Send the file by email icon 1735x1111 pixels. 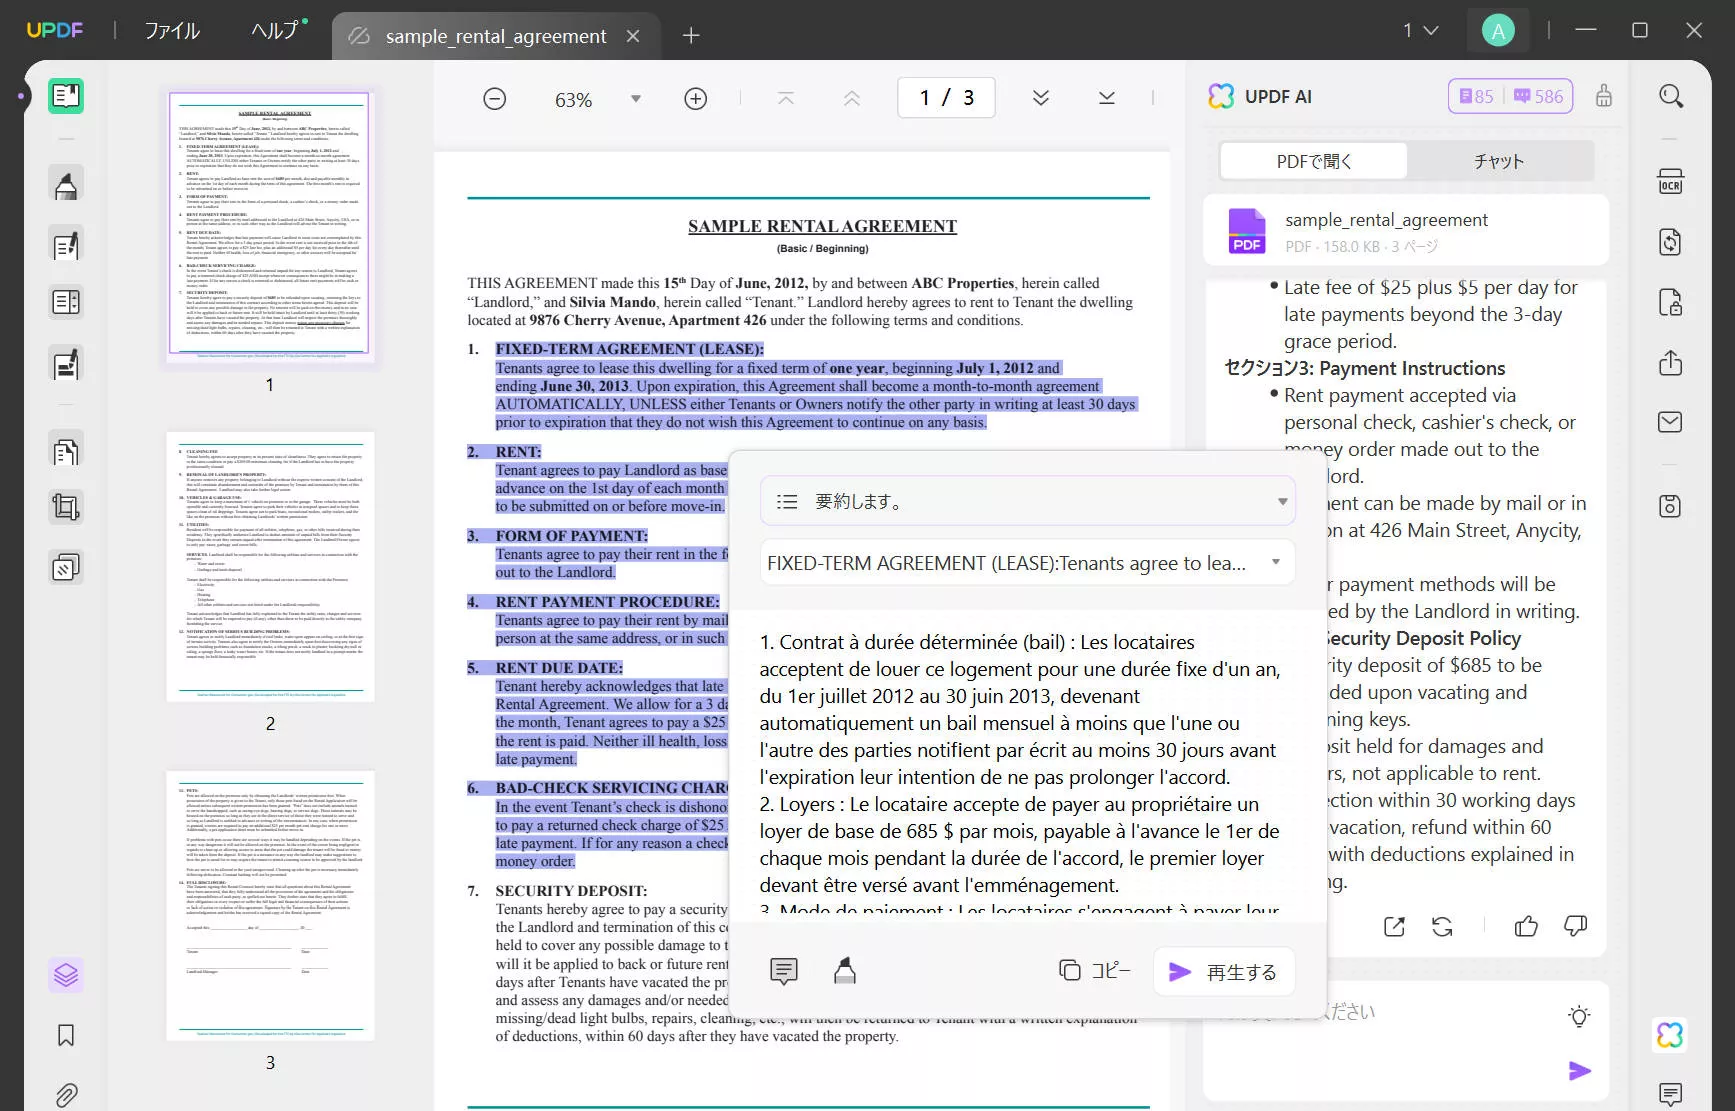[x=1671, y=422]
